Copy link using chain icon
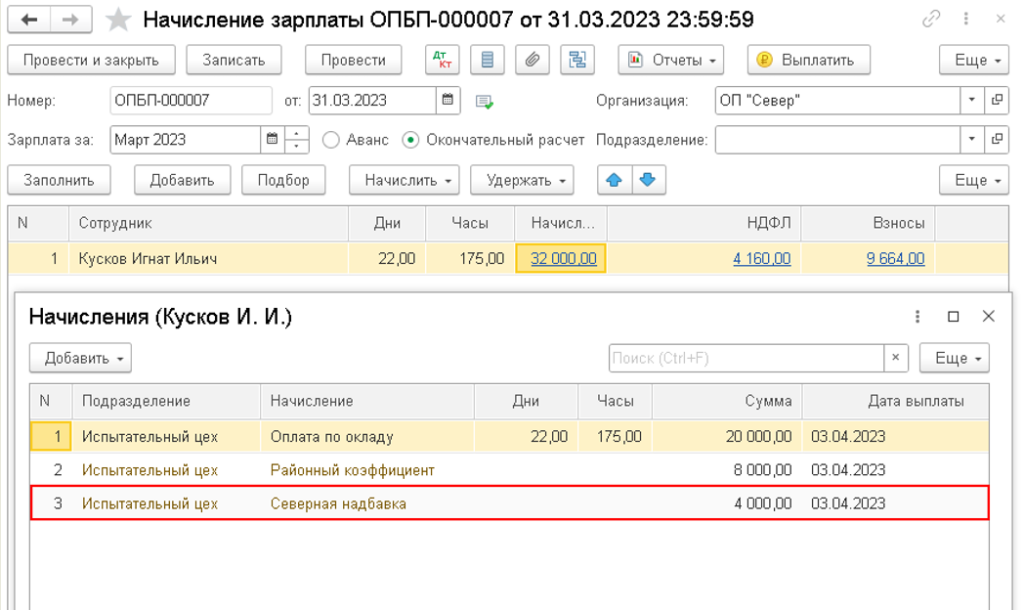This screenshot has height=610, width=1024. tap(933, 19)
